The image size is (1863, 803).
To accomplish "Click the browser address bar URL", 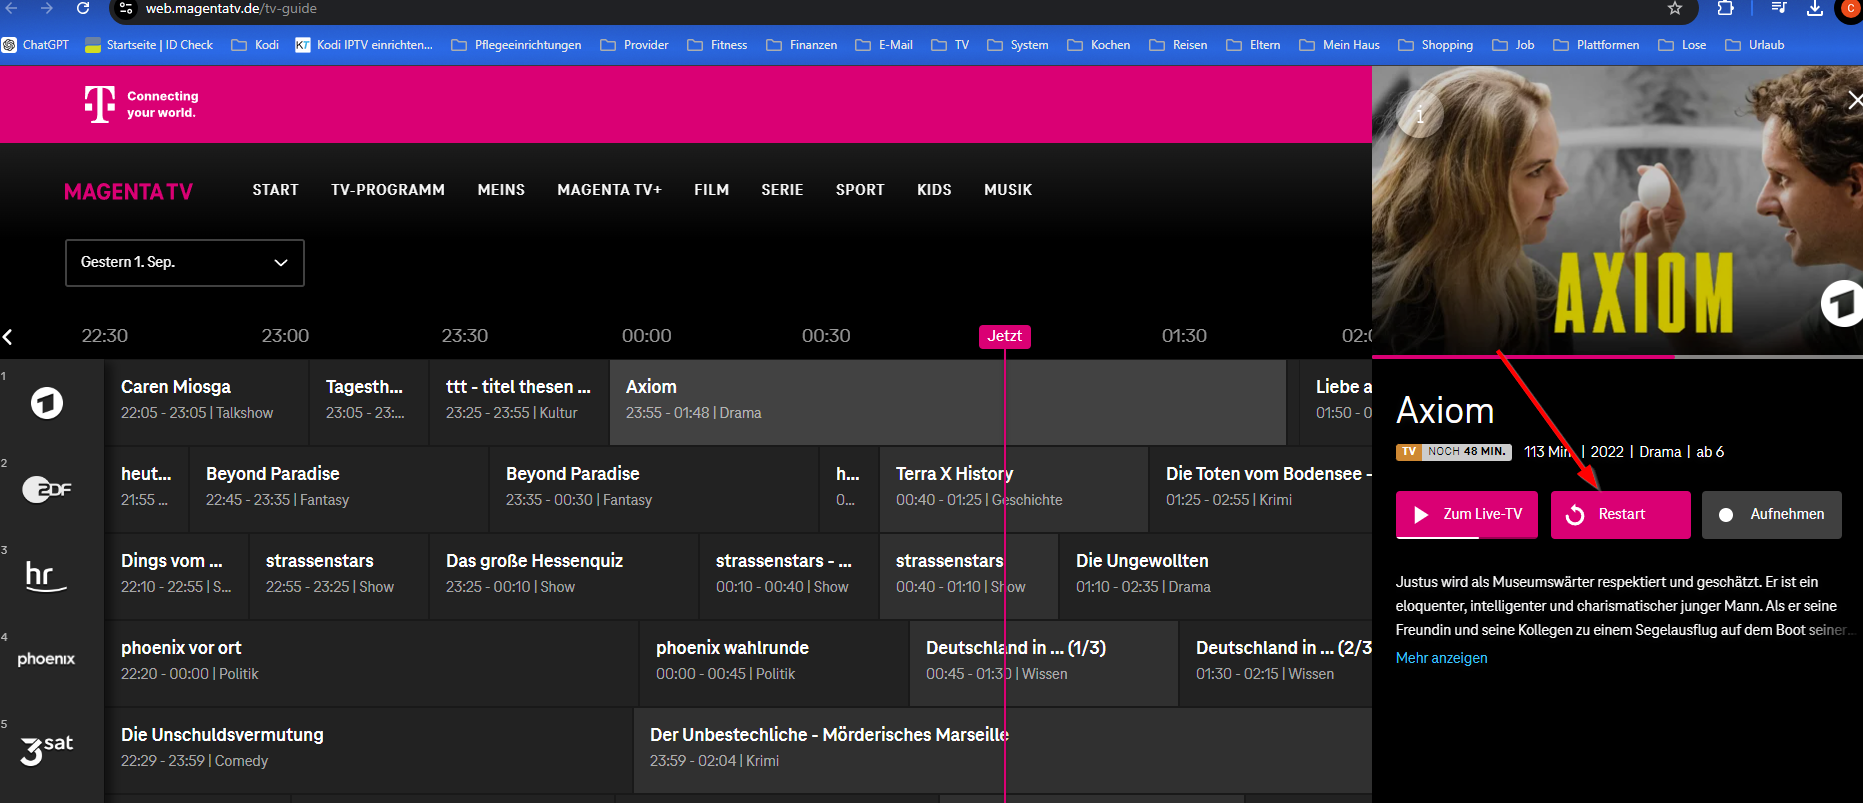I will pos(231,9).
